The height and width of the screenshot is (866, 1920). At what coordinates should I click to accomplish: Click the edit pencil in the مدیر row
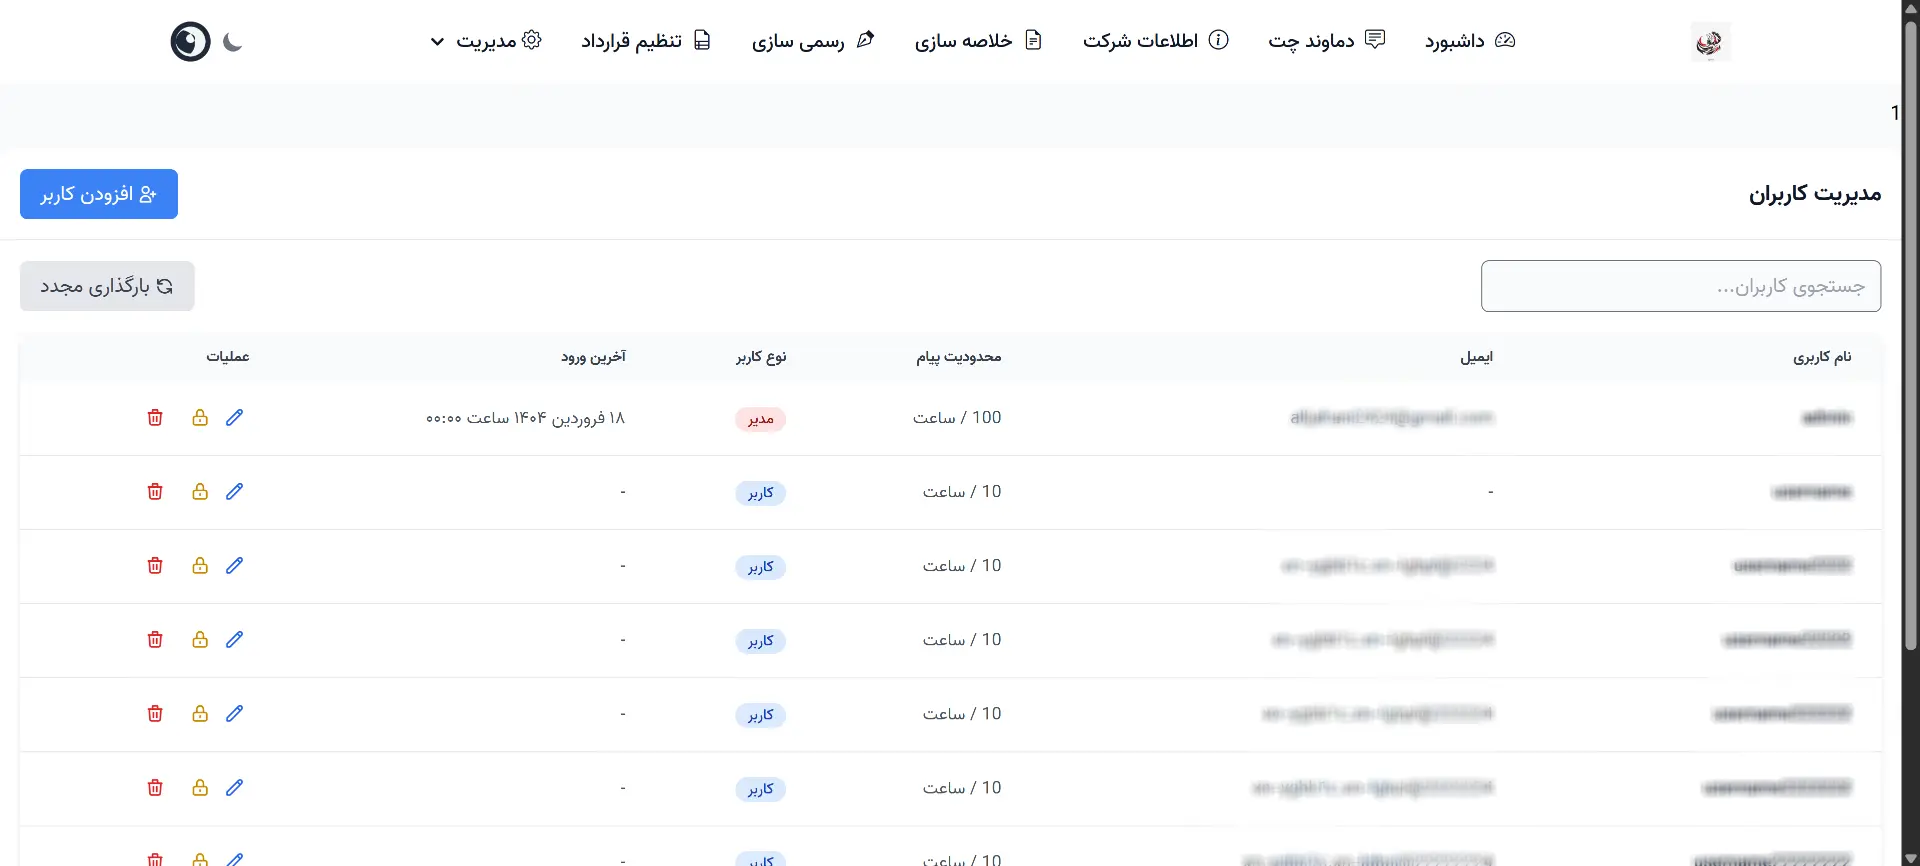(235, 417)
